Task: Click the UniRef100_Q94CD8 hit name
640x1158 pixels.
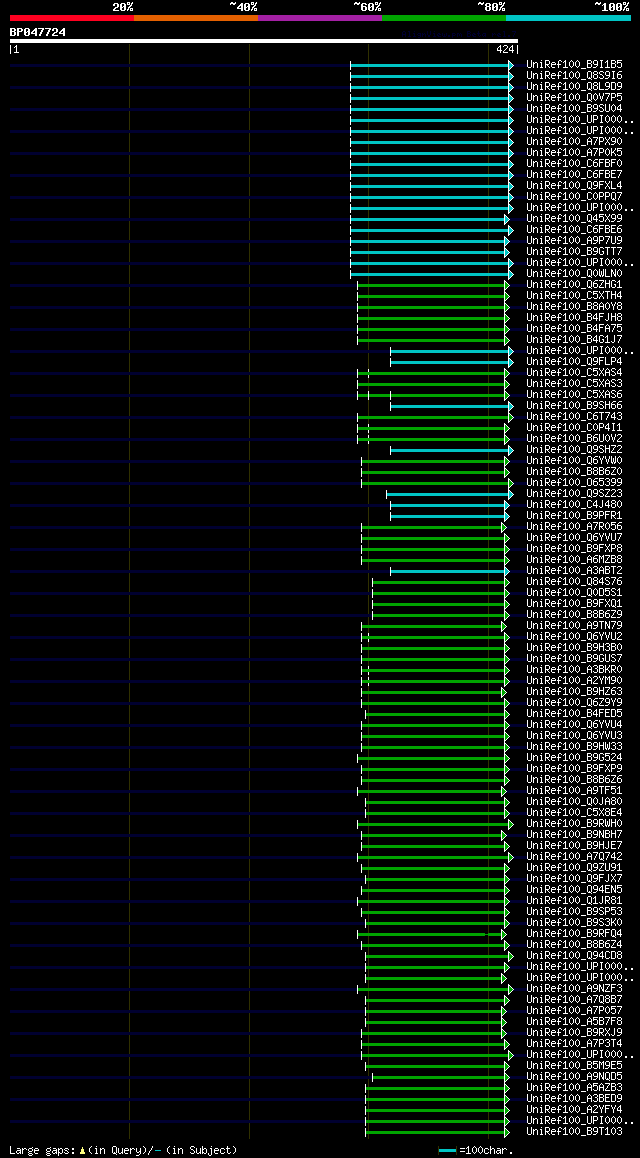Action: point(574,956)
